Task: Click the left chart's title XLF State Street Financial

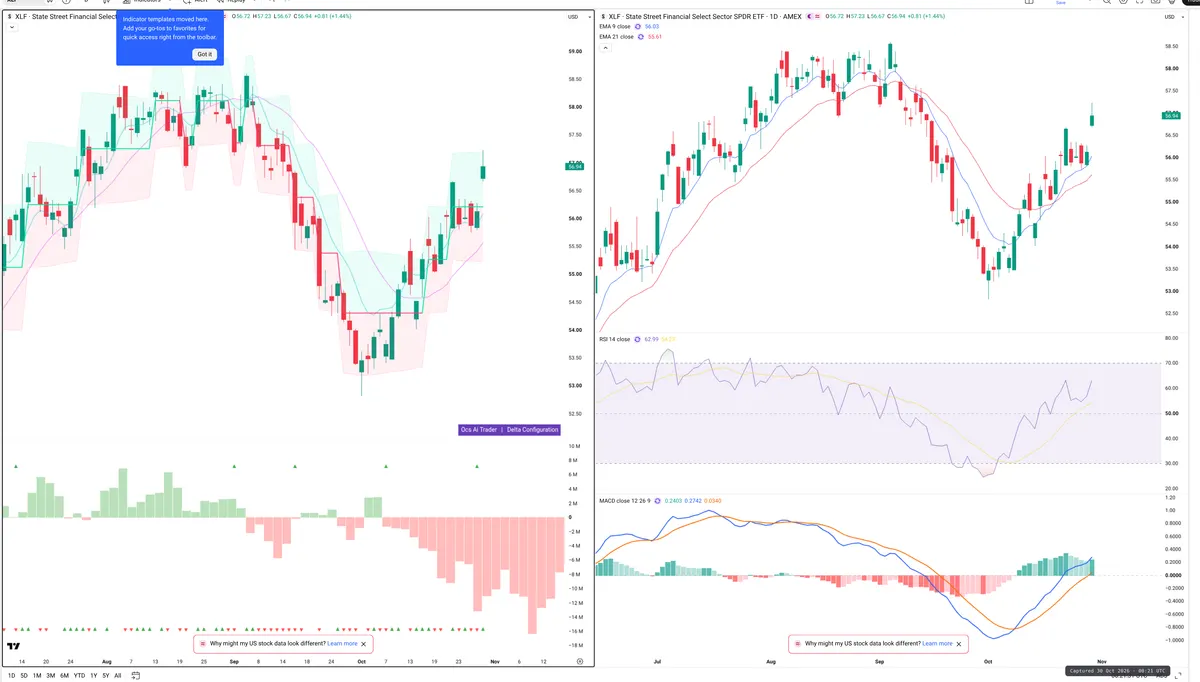Action: 67,17
